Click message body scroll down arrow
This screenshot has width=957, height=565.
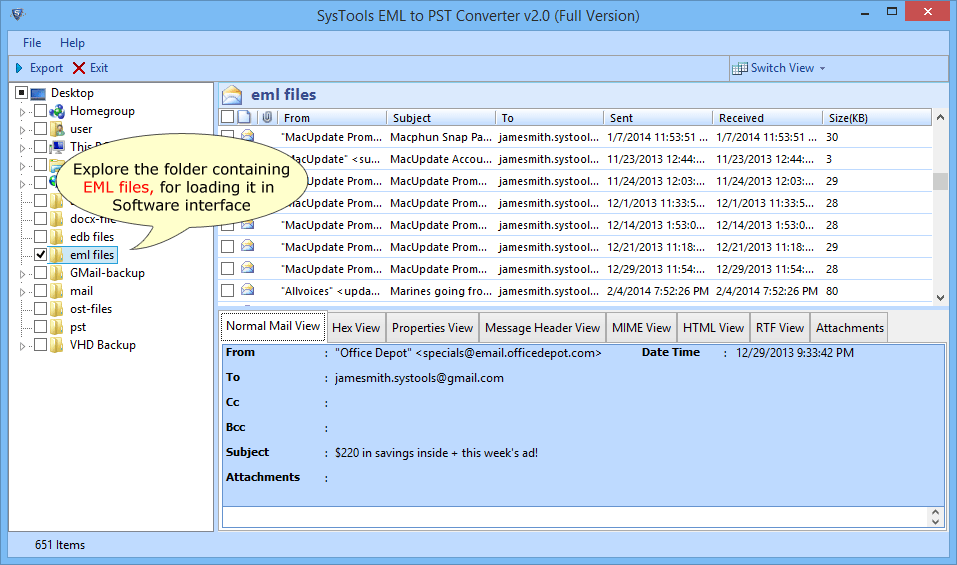(935, 522)
